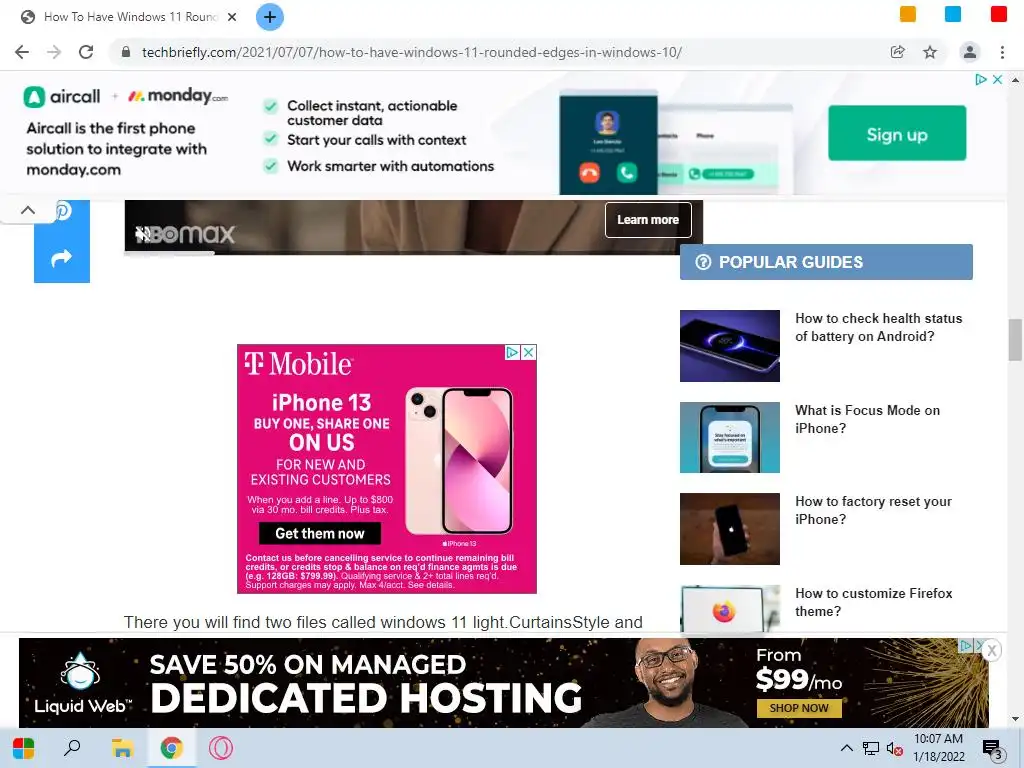Click AdChoices icon on Aircall banner
This screenshot has height=768, width=1024.
click(x=981, y=79)
